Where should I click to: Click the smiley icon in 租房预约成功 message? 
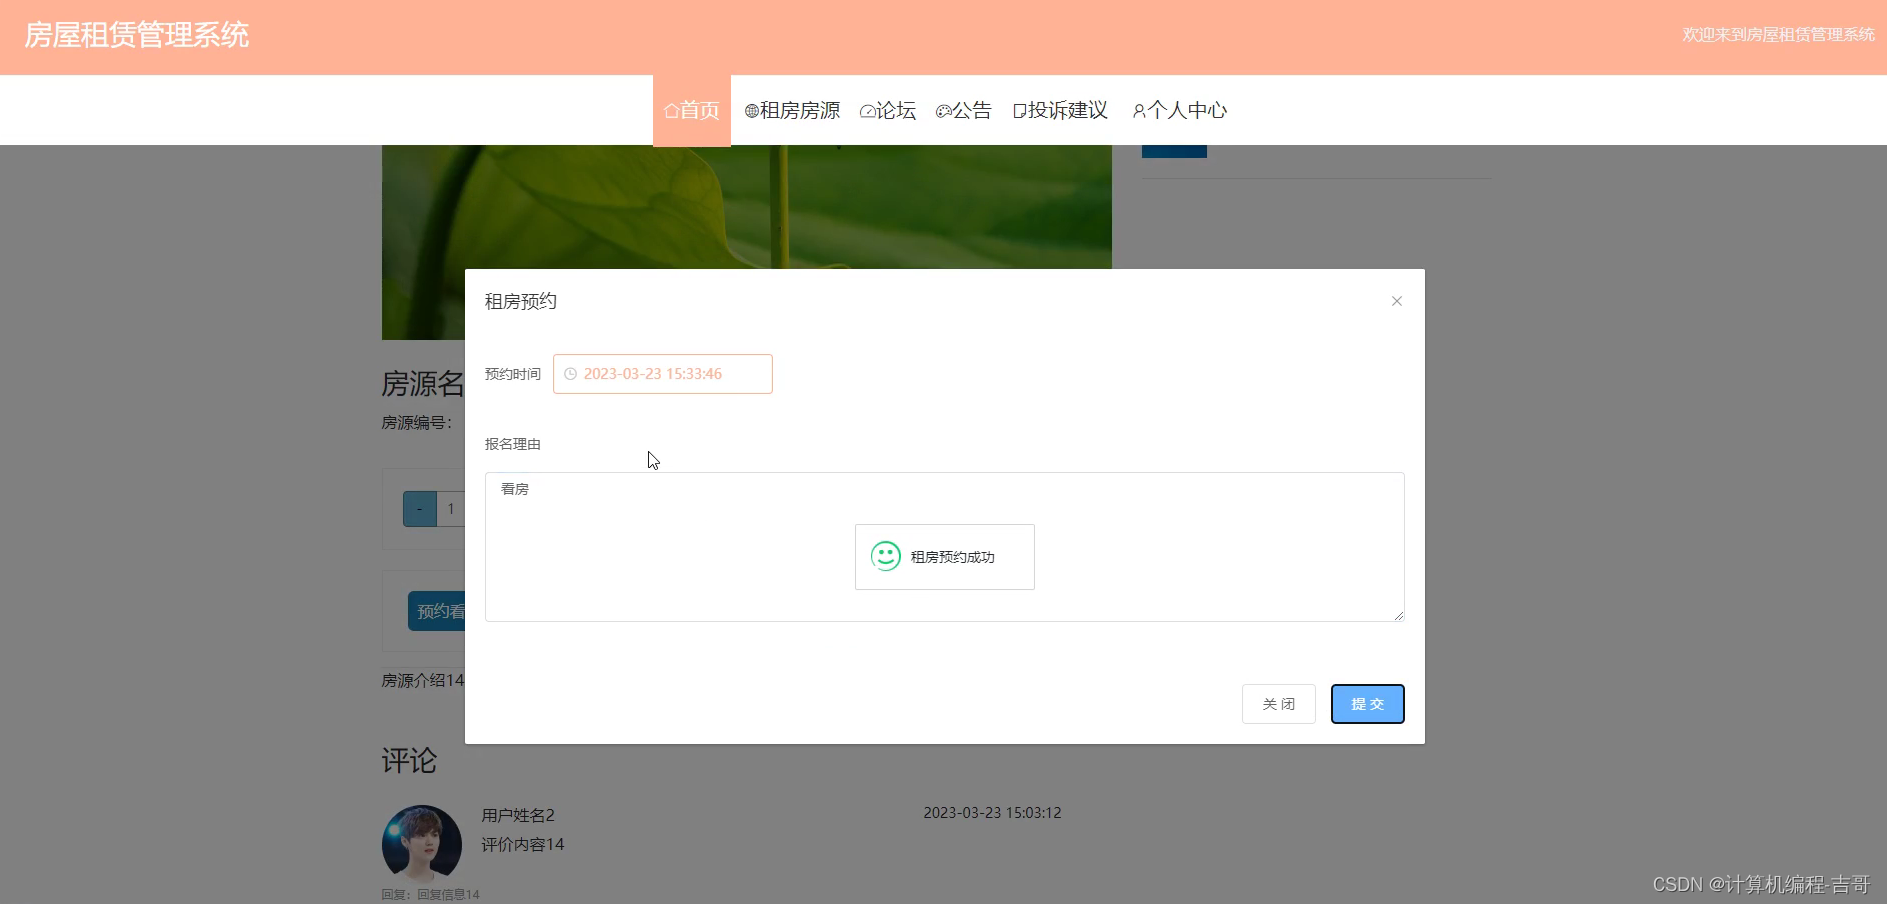point(885,556)
